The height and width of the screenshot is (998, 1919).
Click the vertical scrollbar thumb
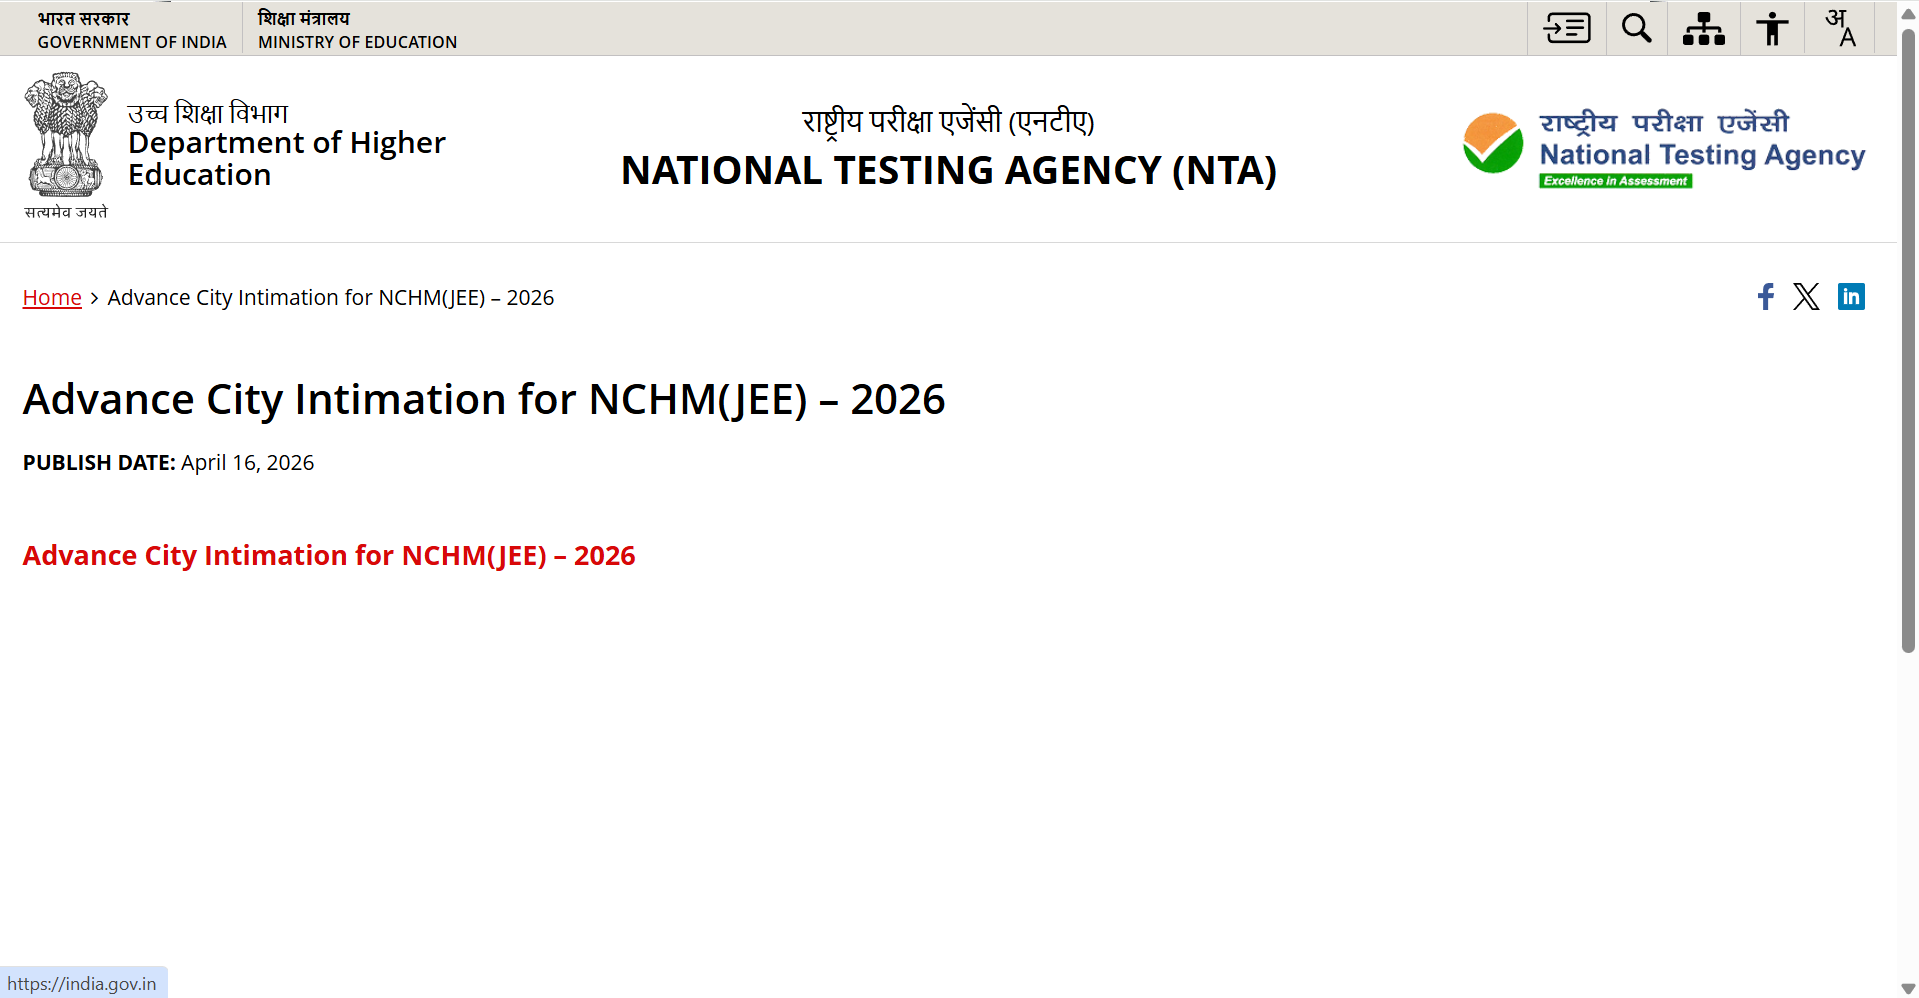pos(1908,340)
